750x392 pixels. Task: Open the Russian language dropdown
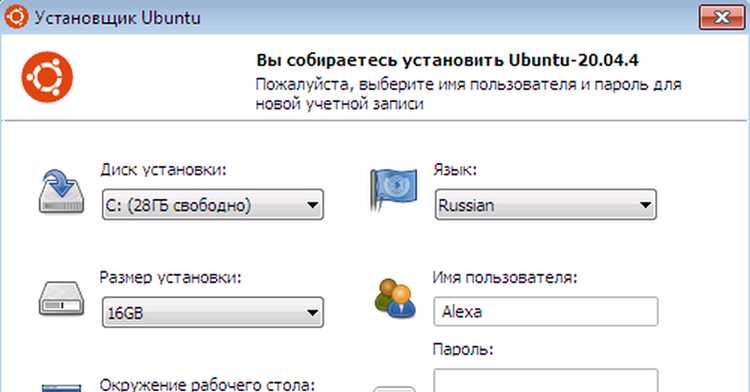tap(546, 205)
